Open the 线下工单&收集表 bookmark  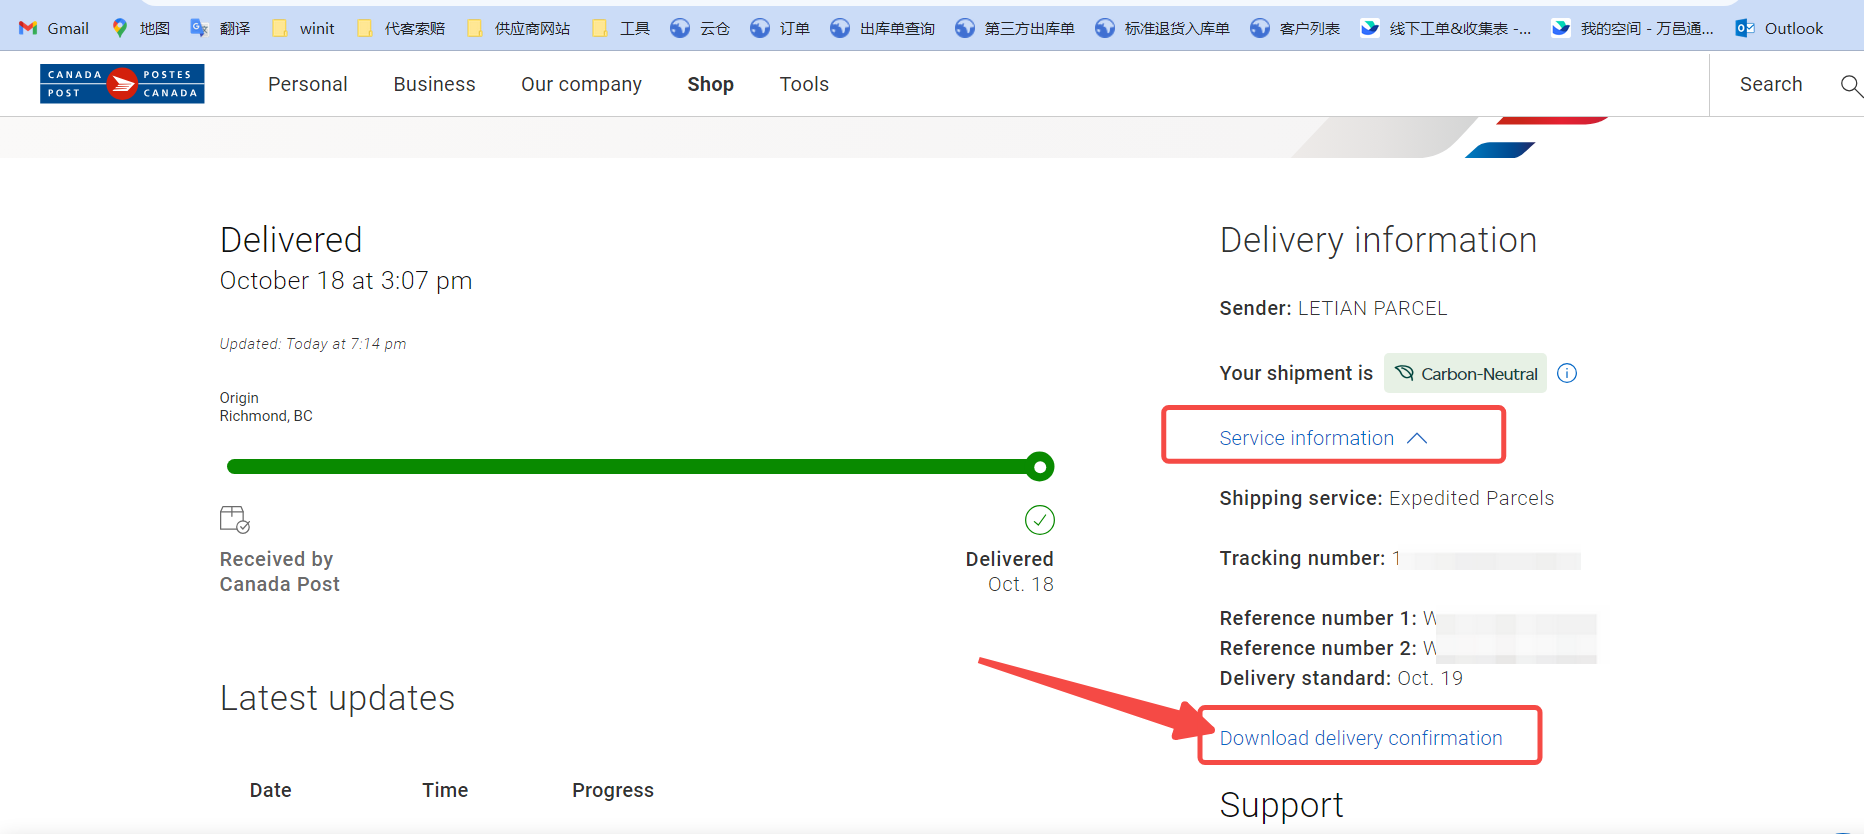pos(1446,28)
